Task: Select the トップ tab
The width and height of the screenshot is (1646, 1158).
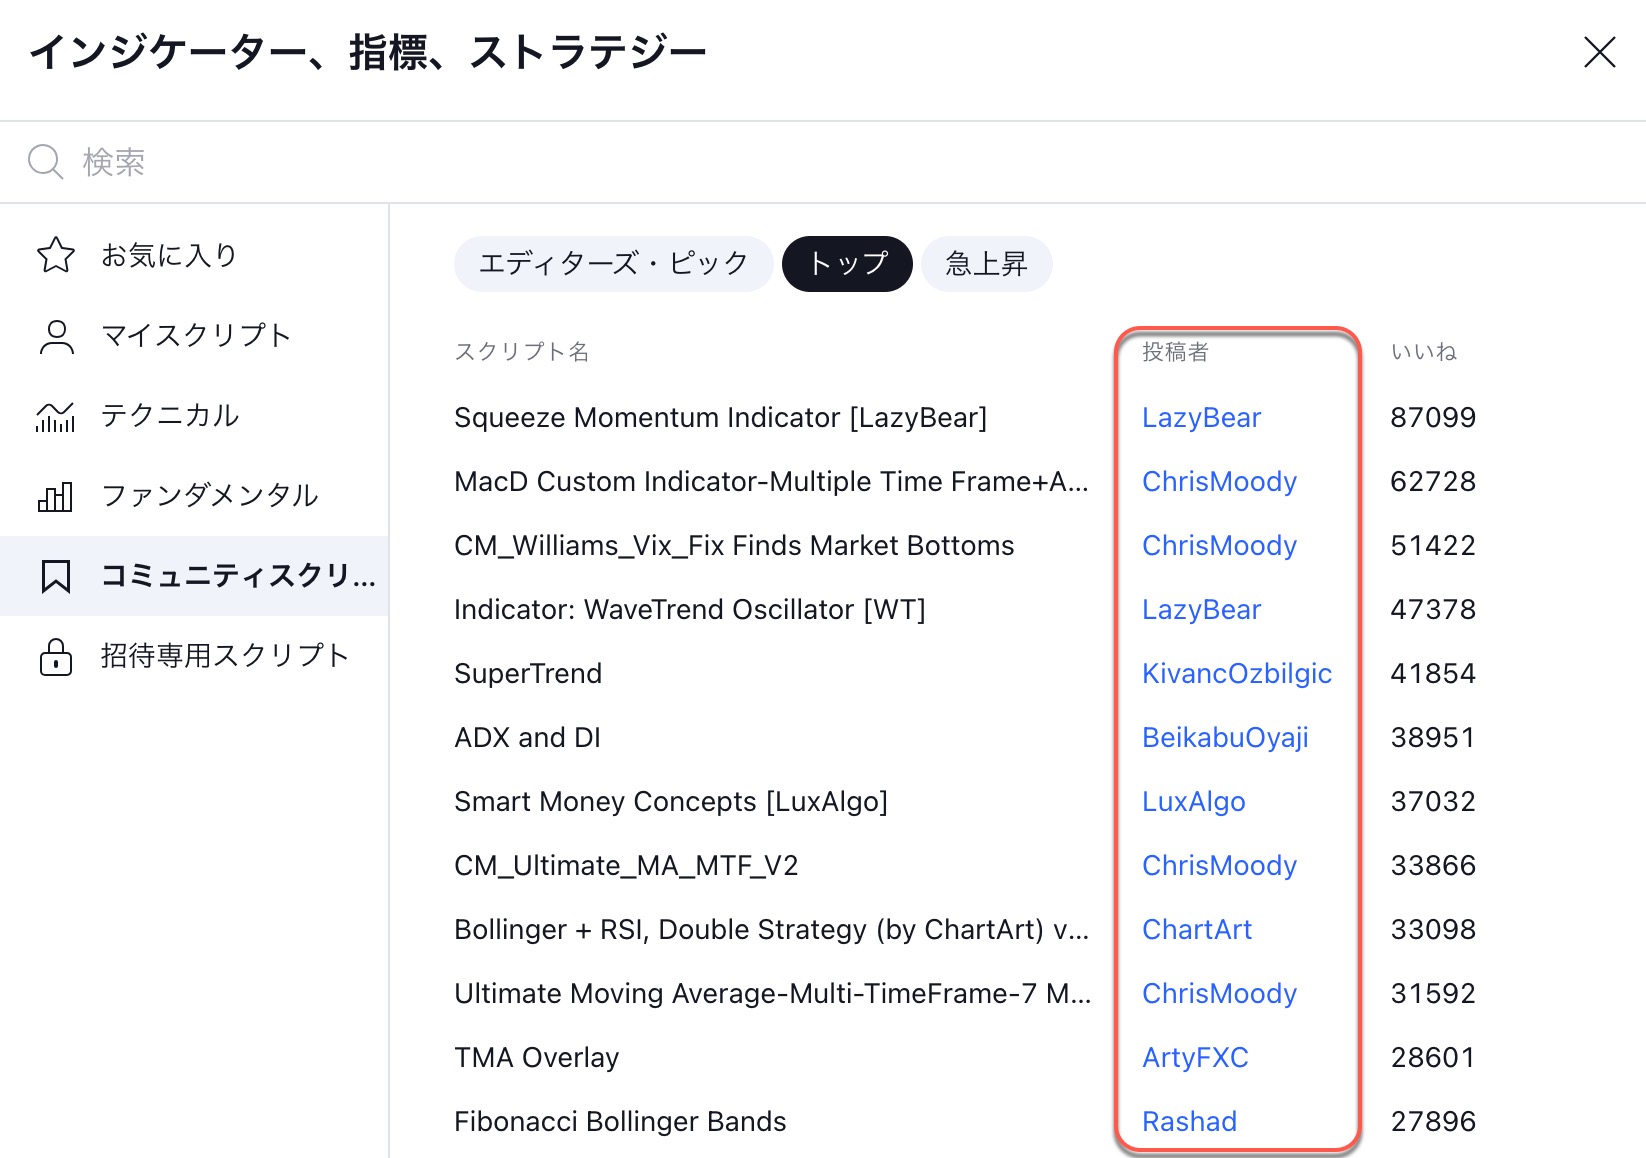Action: pos(847,264)
